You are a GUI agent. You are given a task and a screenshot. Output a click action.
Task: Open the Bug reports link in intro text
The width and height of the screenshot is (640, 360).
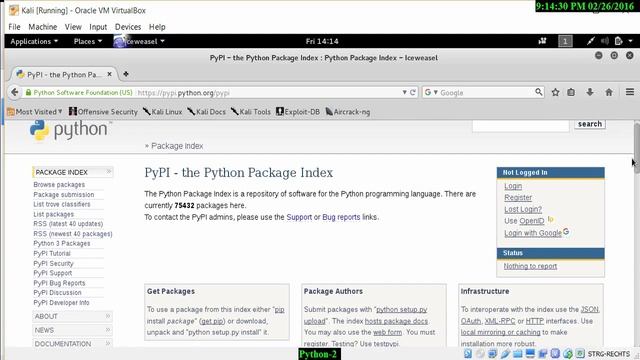tap(341, 217)
